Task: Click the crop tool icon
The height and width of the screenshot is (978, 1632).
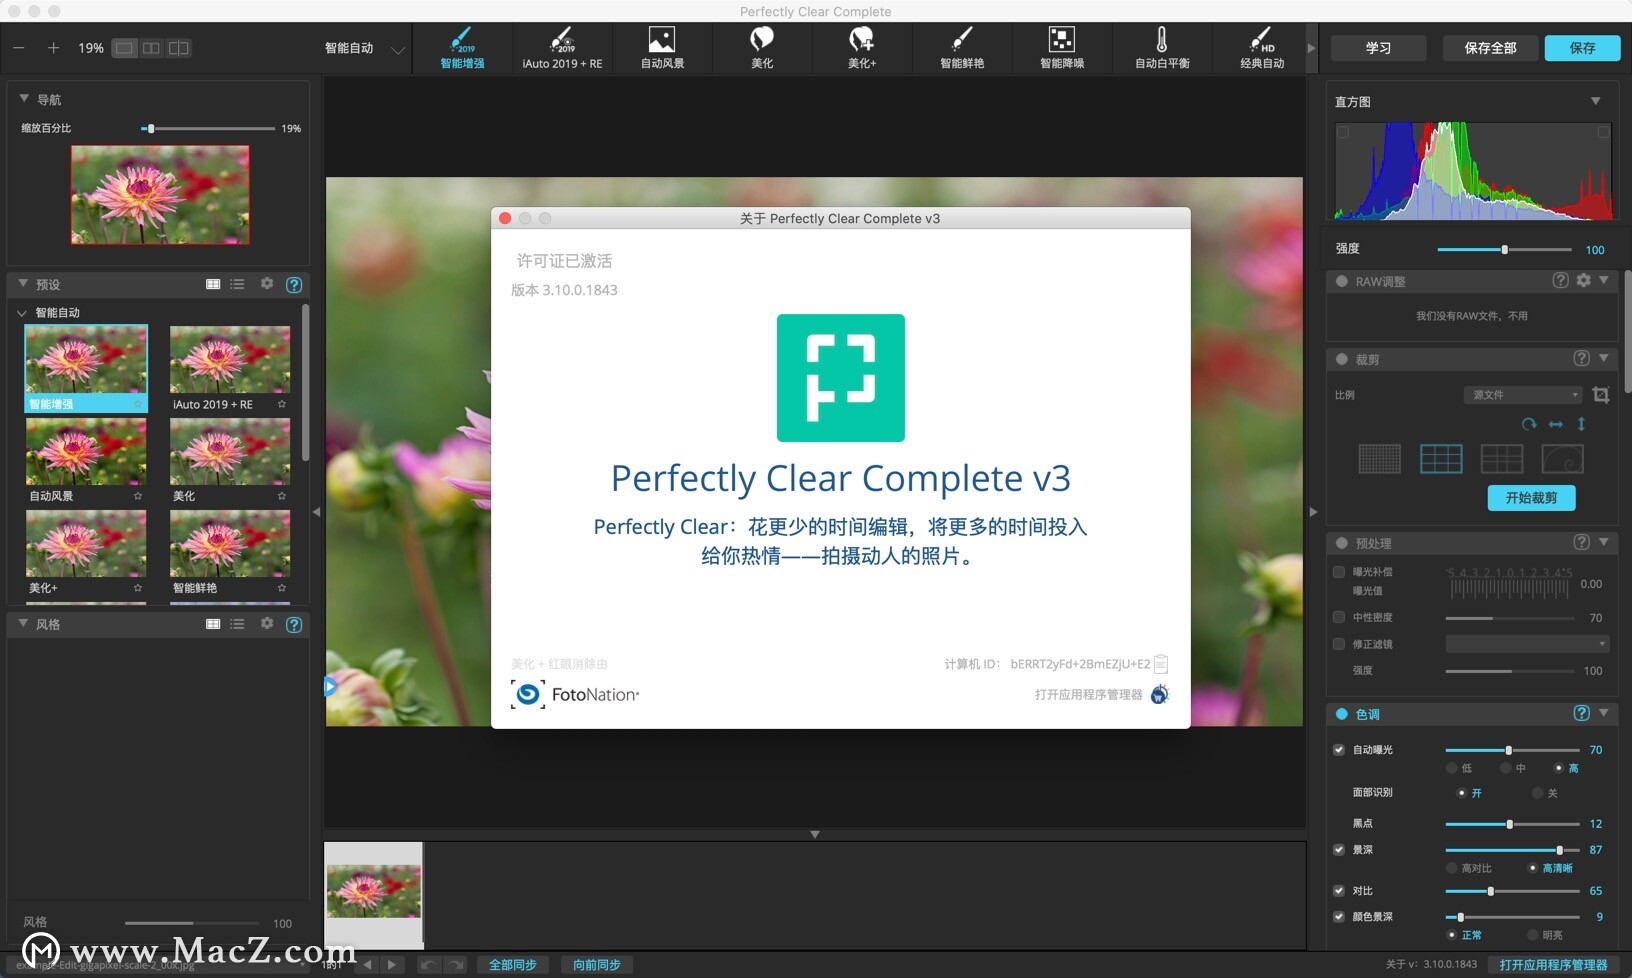Action: click(x=1600, y=395)
